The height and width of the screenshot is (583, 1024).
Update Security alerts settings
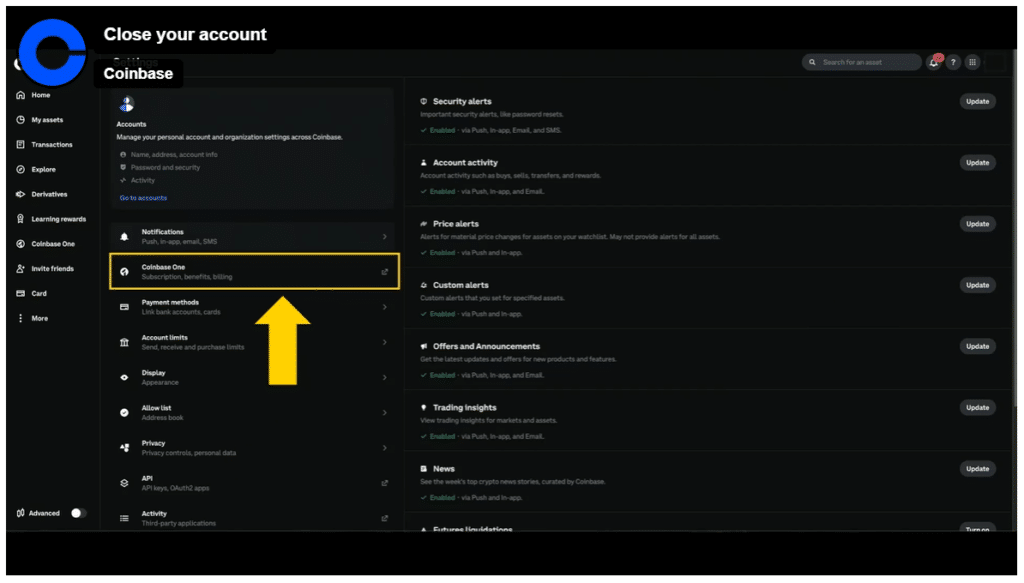978,102
